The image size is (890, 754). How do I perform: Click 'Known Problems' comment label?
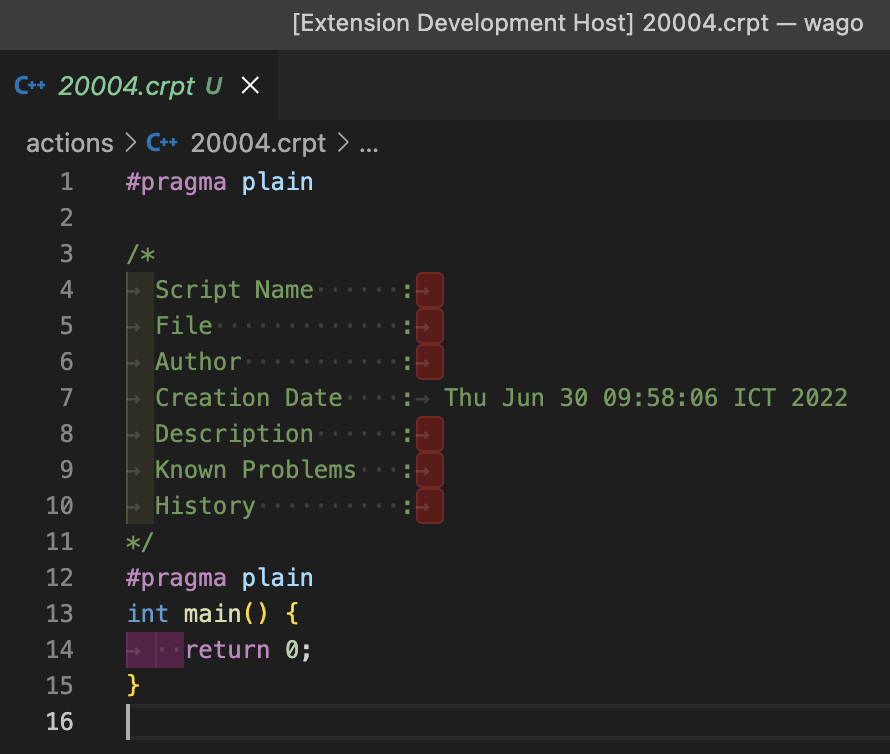coord(255,470)
